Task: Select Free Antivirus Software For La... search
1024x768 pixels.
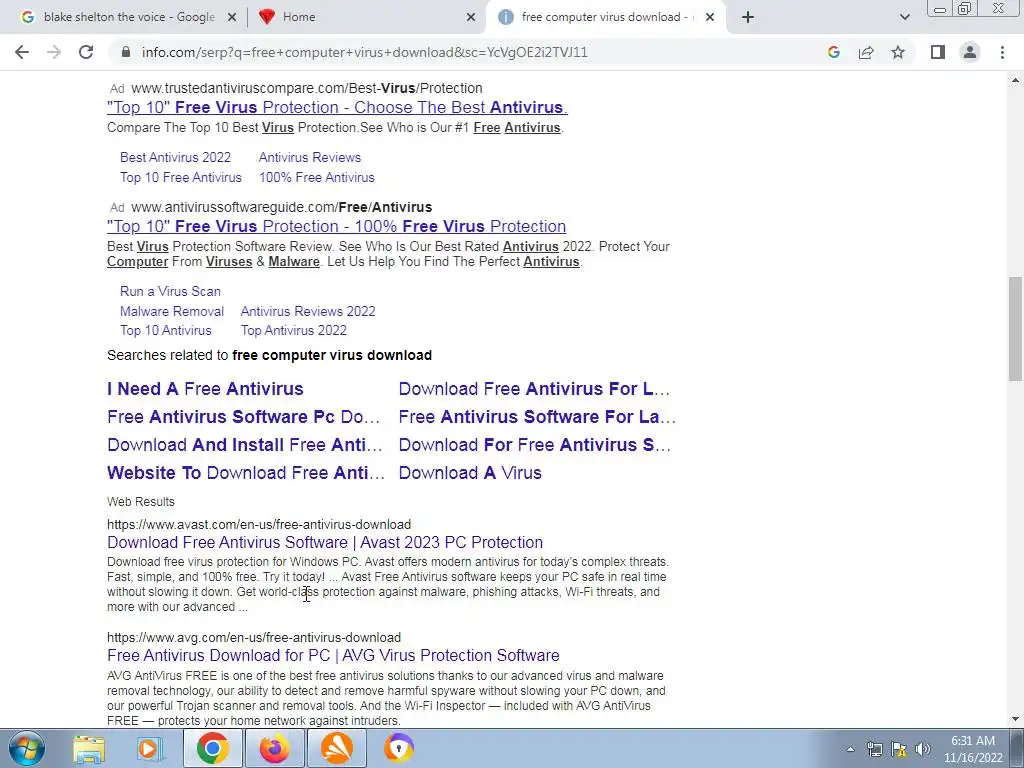Action: pos(537,417)
